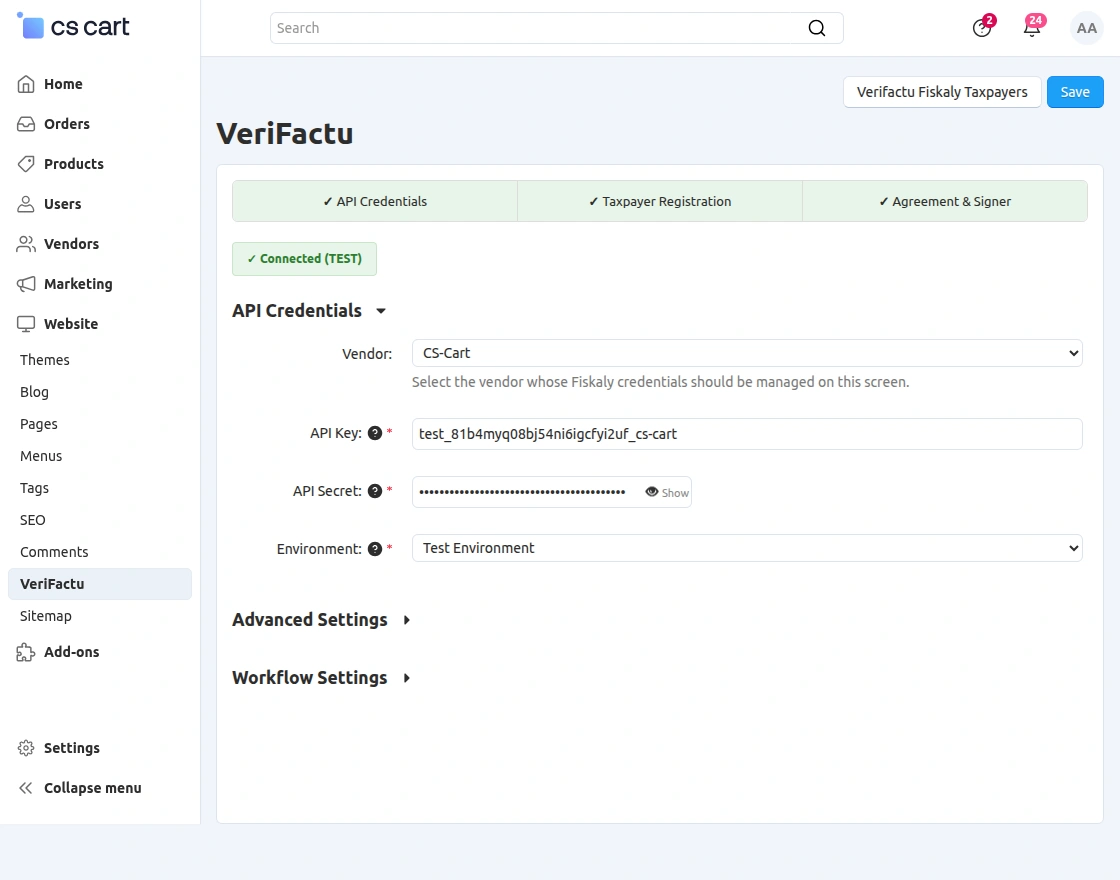Focus the Search input field

(539, 28)
